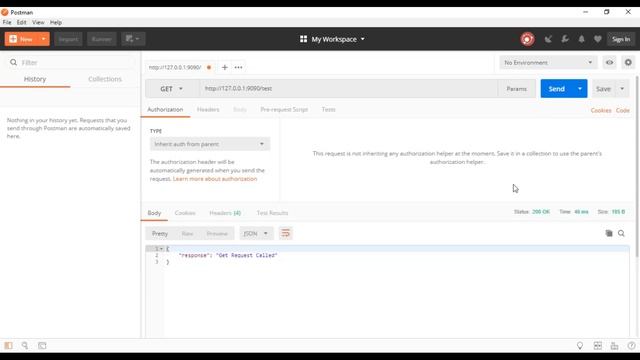Open the GET method dropdown
640x360 pixels.
pos(172,89)
